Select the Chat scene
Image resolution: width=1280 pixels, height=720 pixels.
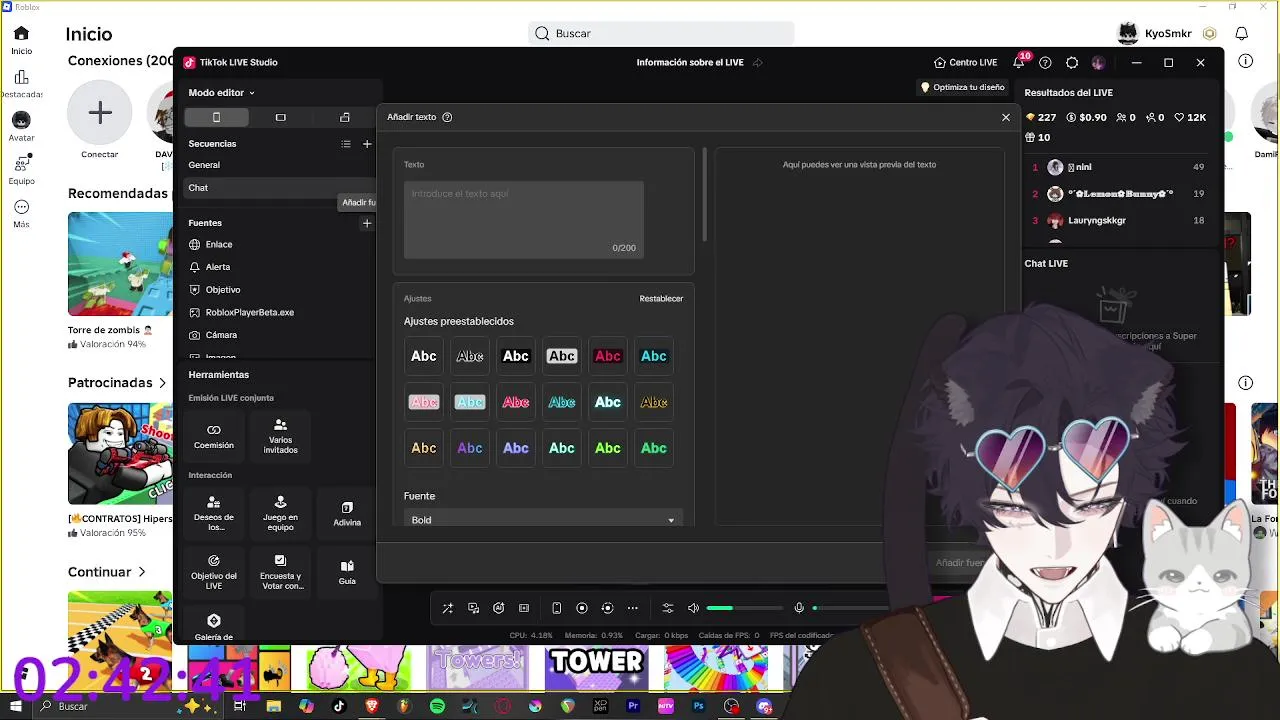280,188
